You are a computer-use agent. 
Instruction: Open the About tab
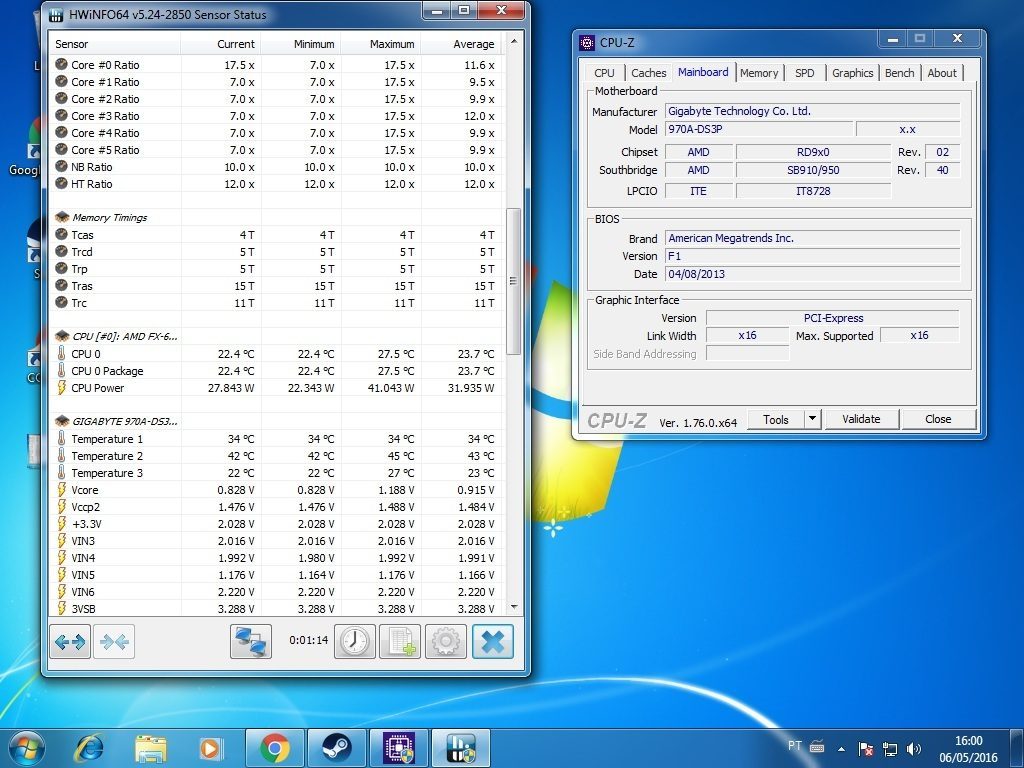(942, 73)
